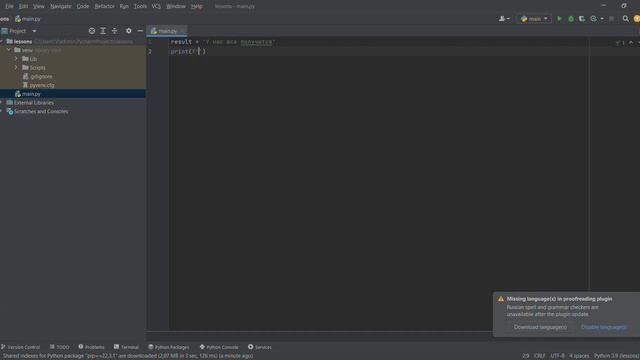Open the File menu
The image size is (640, 360).
9,6
